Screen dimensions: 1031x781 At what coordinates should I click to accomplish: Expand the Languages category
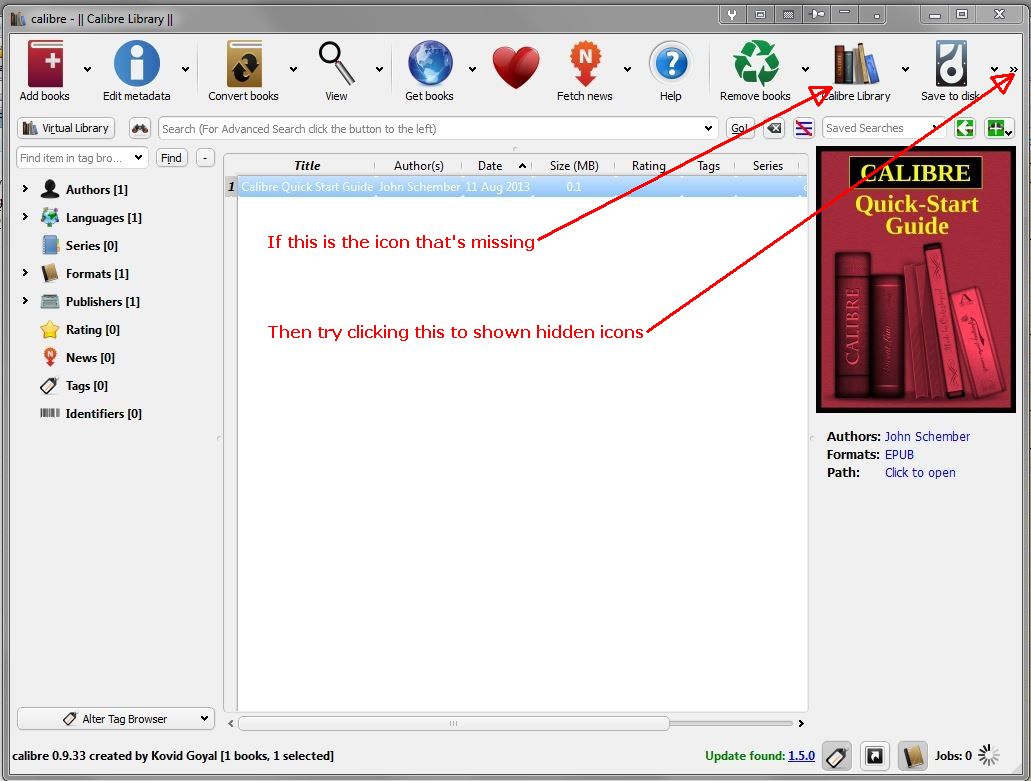[x=25, y=216]
